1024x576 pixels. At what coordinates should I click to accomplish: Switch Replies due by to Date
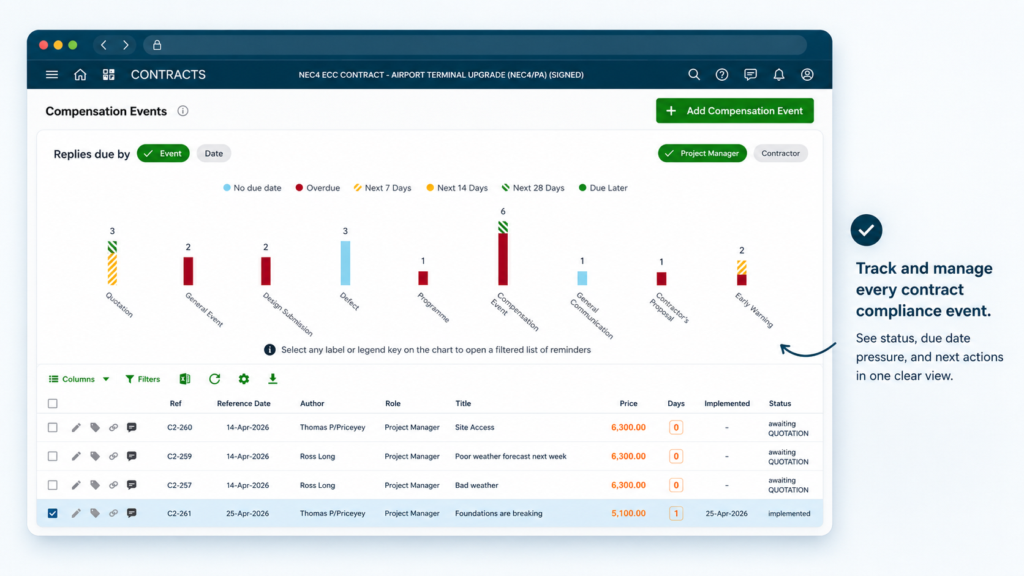pos(214,153)
